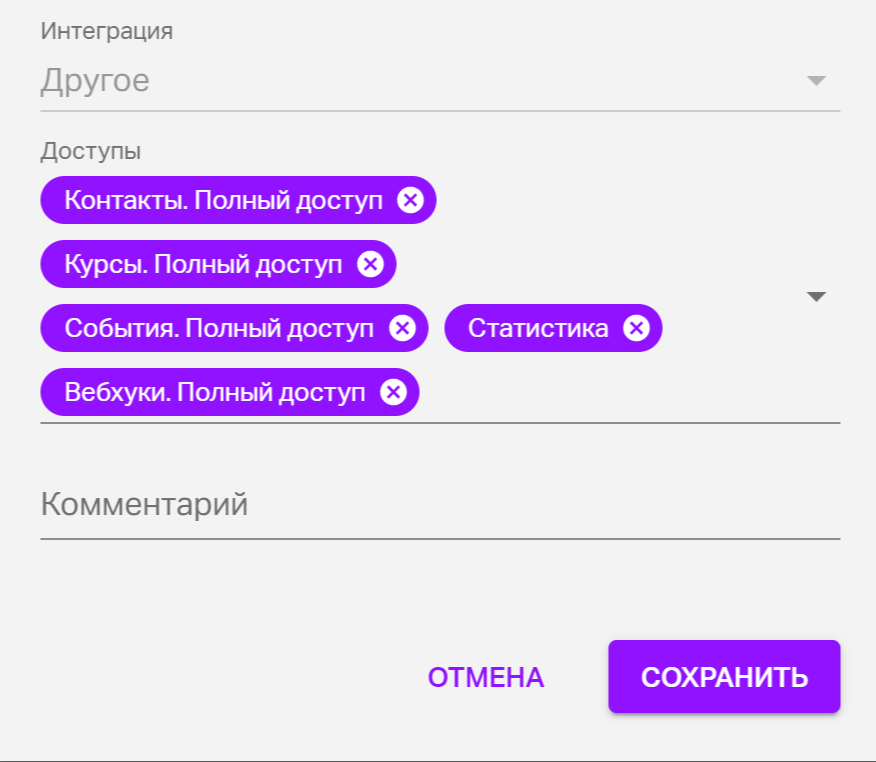Open the Доступы dropdown arrow
The image size is (876, 762).
816,297
